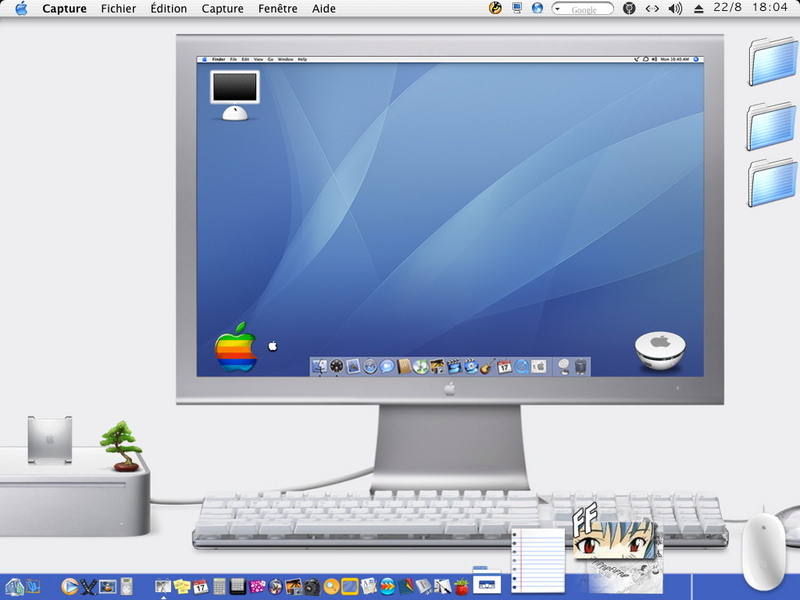The width and height of the screenshot is (800, 600).
Task: Open the Fichier menu
Action: [x=118, y=9]
